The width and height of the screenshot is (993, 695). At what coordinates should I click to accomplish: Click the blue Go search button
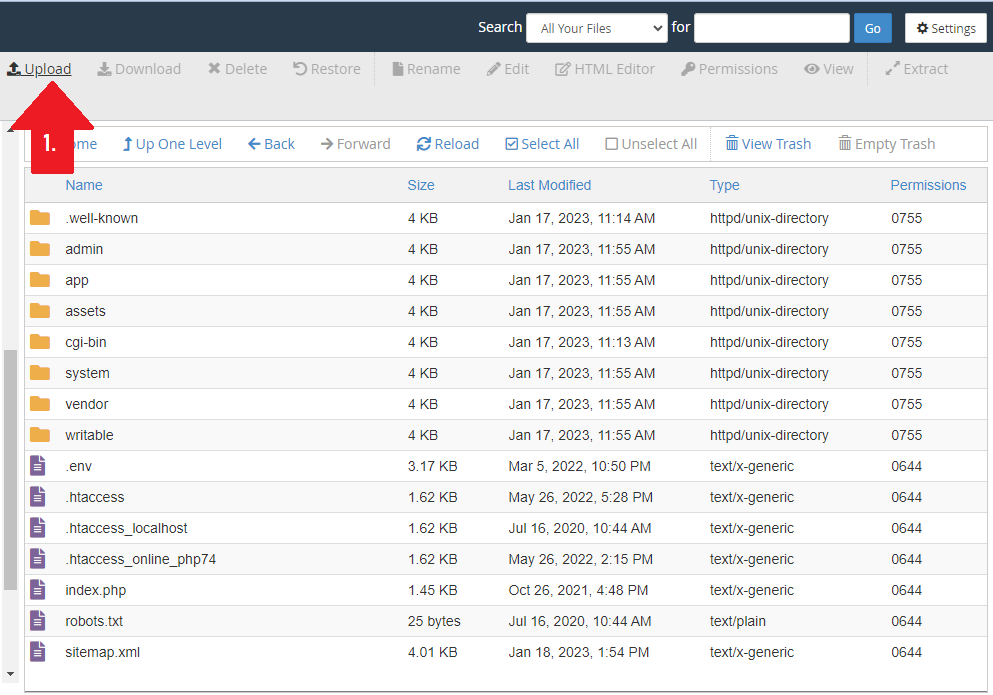click(872, 29)
